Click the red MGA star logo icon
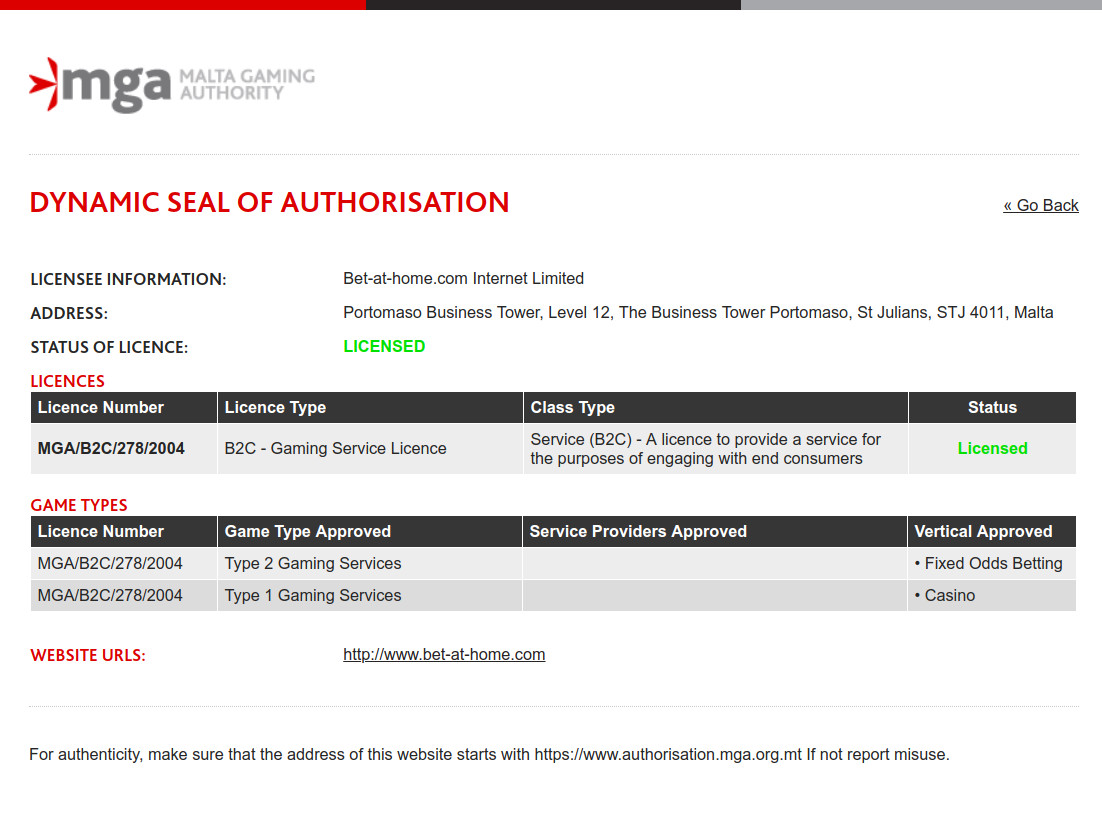Viewport: 1102px width, 824px height. 44,84
